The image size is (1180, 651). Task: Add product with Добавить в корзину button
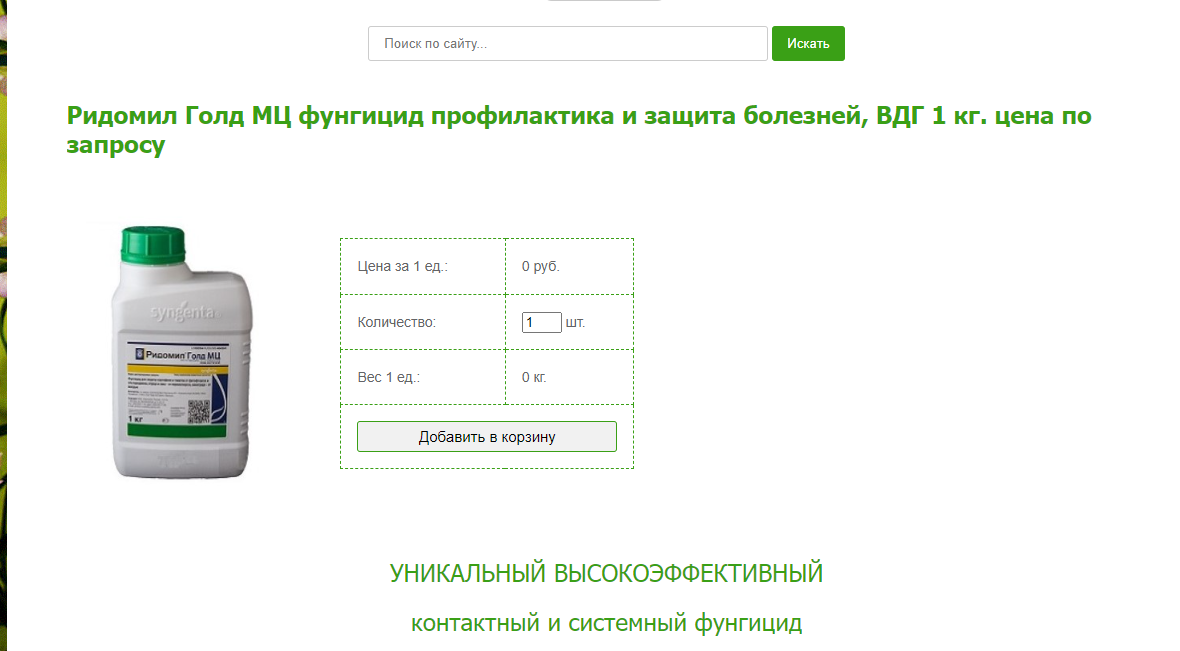click(x=487, y=437)
